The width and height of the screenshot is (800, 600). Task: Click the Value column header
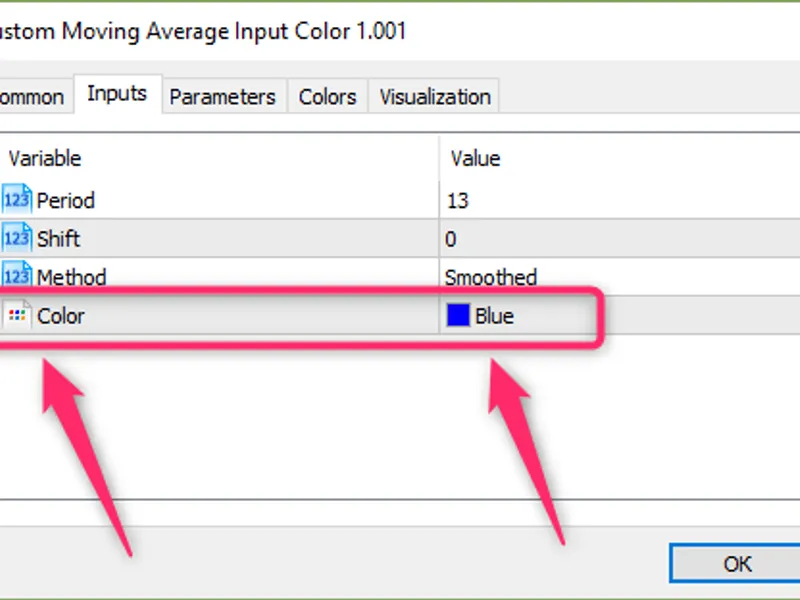click(475, 159)
